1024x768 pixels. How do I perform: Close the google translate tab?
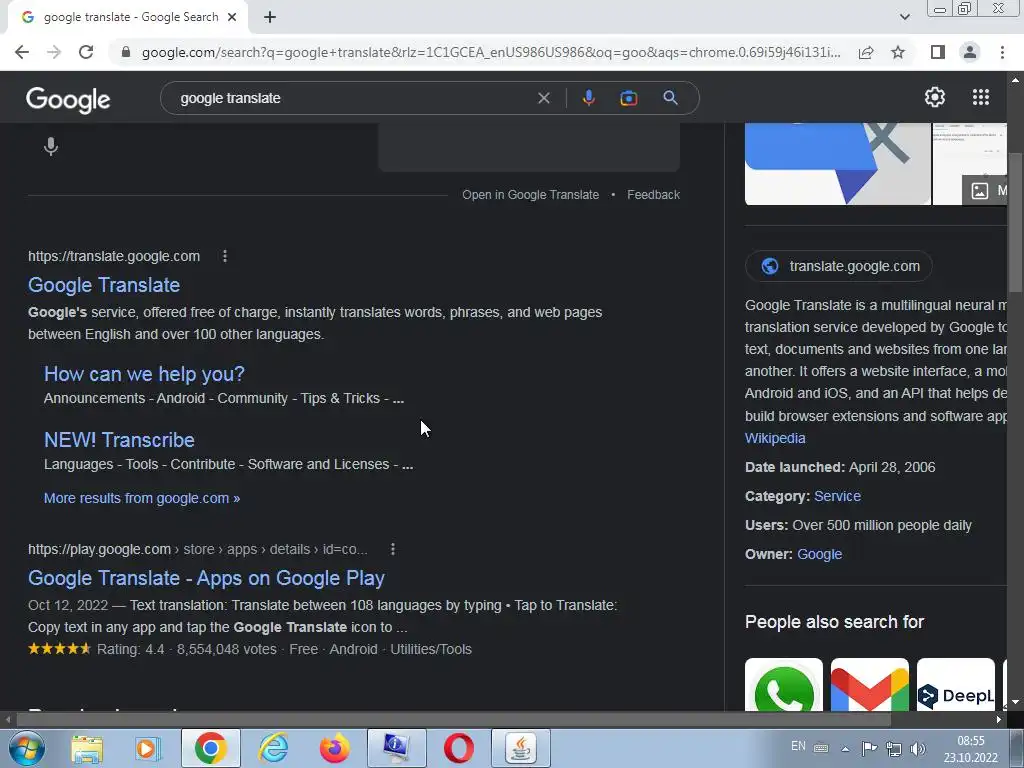(232, 17)
